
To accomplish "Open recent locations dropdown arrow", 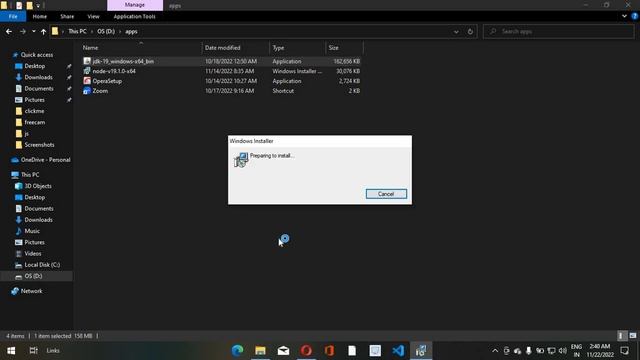I will point(33,31).
